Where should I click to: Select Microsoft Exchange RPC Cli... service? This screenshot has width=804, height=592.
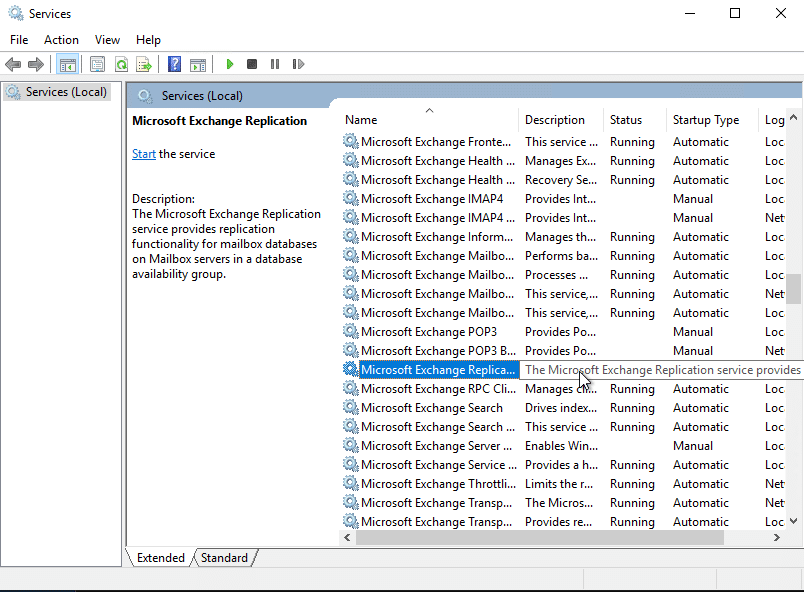pos(438,388)
